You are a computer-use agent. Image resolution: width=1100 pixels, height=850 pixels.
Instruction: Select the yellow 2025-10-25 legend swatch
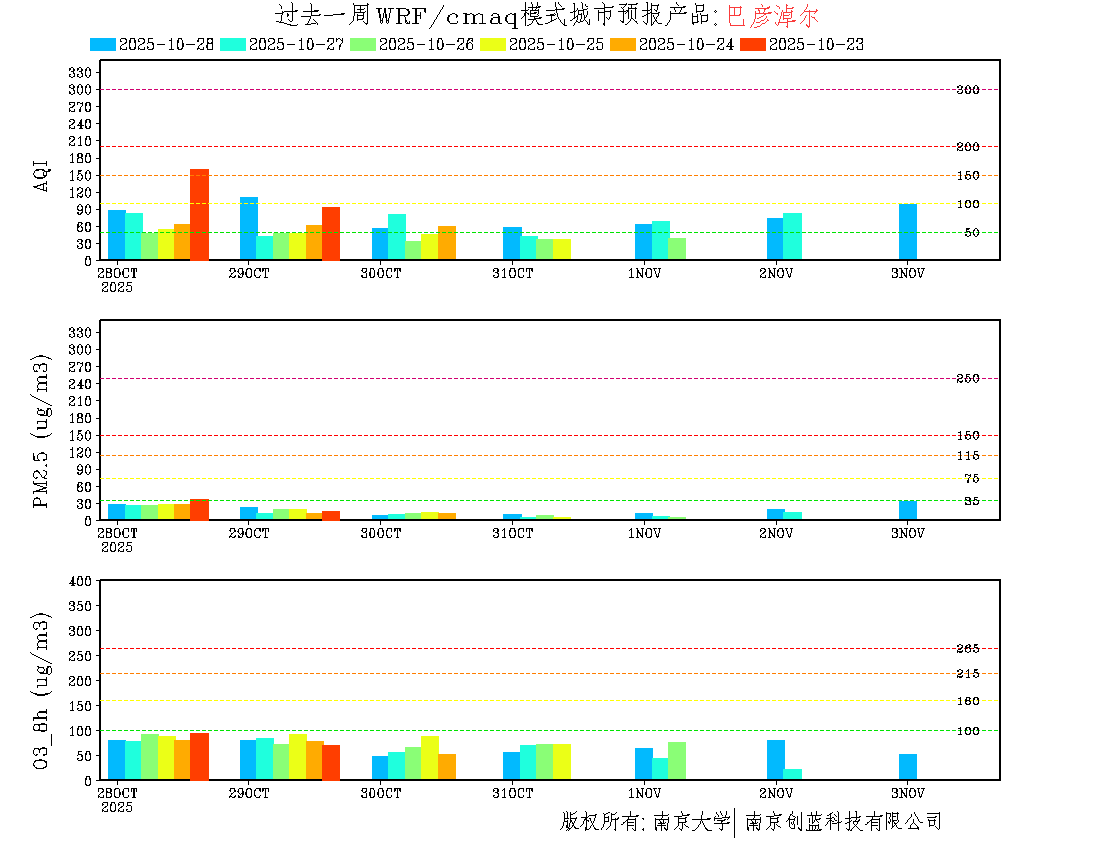click(x=493, y=44)
